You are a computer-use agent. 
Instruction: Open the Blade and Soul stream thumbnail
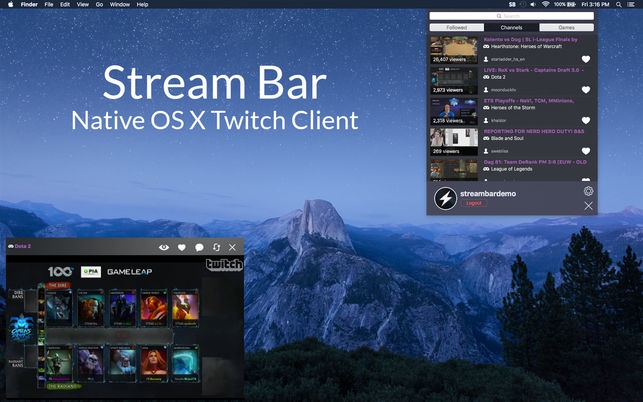454,142
